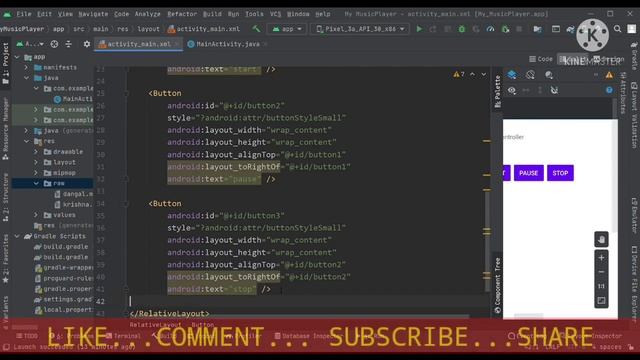Open the Refactor menu
This screenshot has width=640, height=360.
coord(182,14)
